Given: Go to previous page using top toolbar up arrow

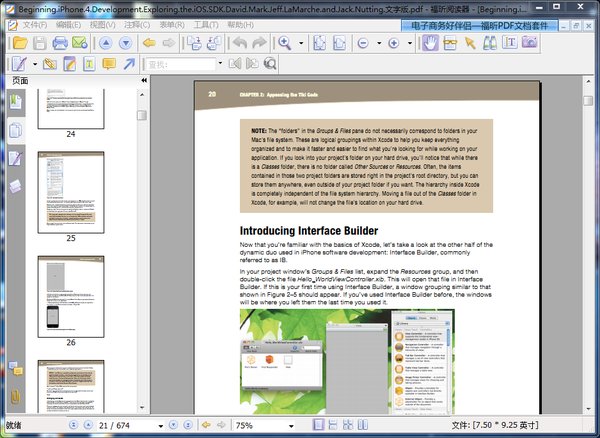Looking at the screenshot, I should [106, 43].
